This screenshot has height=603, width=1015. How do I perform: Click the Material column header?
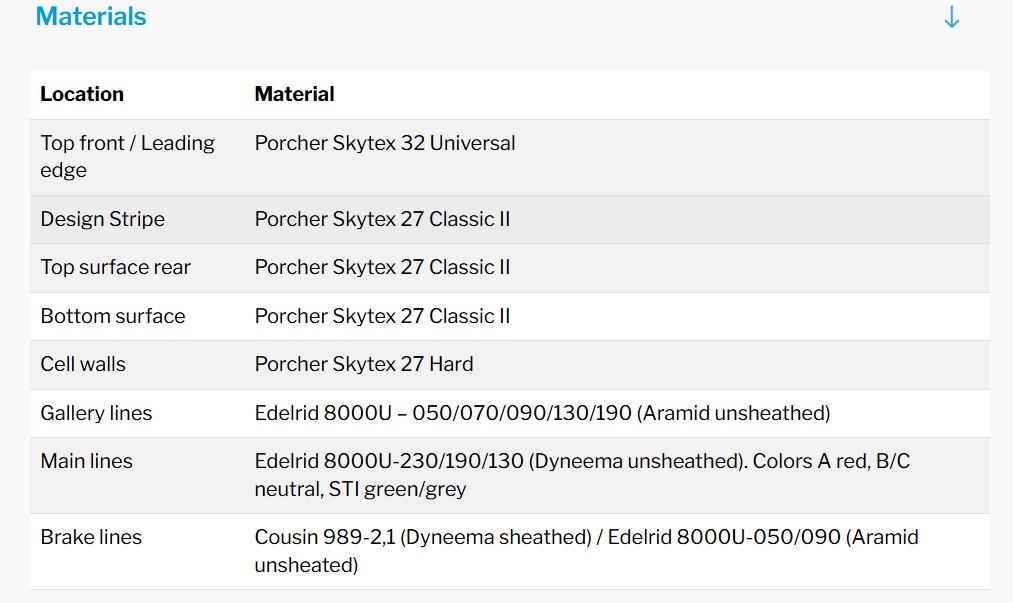[294, 94]
